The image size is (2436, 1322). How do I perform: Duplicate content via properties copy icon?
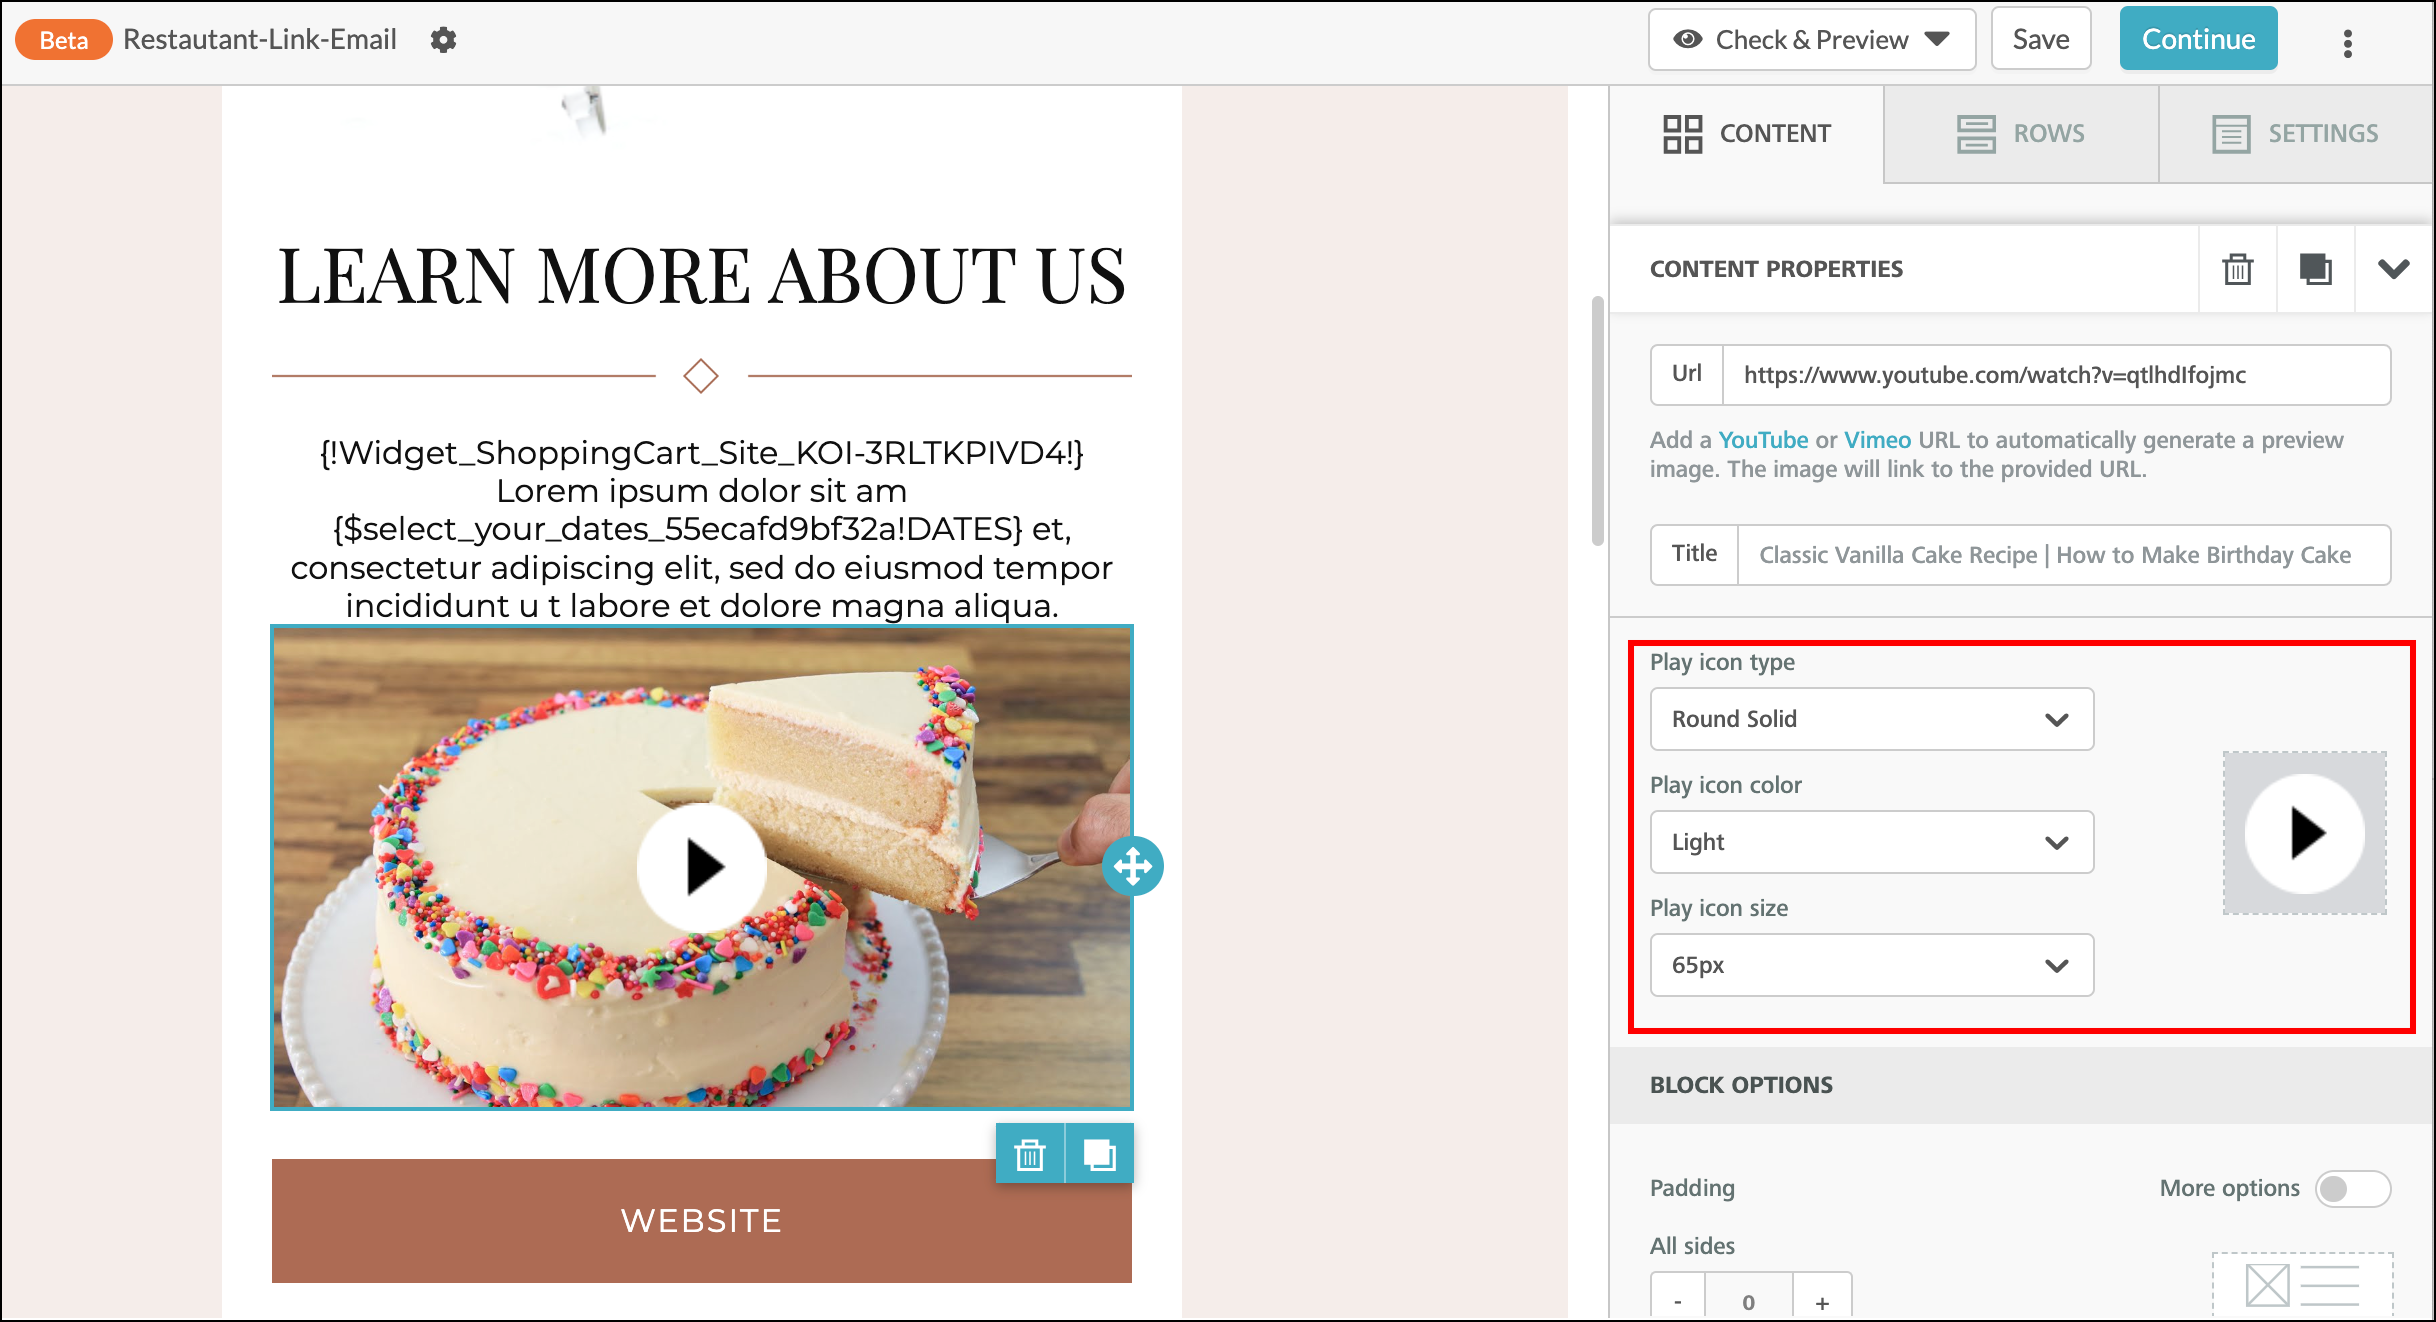(x=2316, y=269)
